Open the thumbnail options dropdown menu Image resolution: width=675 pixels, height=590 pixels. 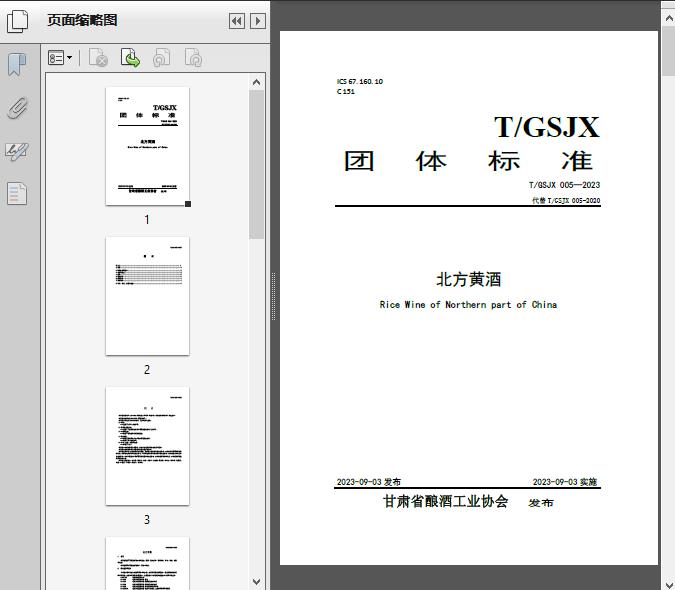click(60, 58)
